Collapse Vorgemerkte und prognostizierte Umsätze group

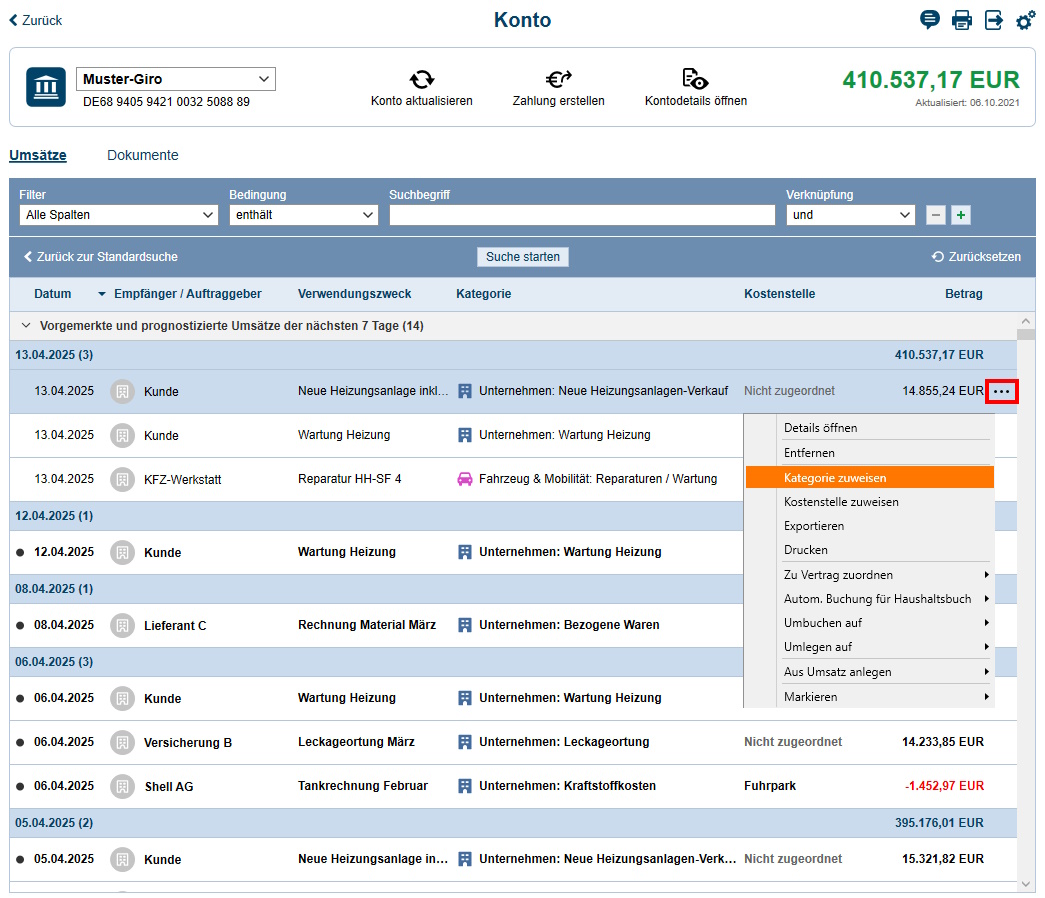point(26,325)
